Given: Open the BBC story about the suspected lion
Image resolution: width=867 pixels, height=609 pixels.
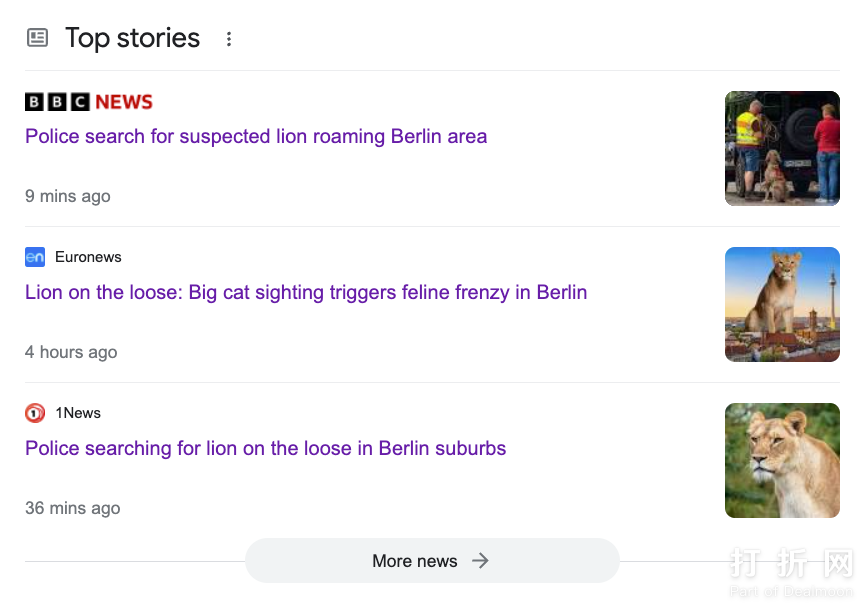Looking at the screenshot, I should click(x=256, y=136).
